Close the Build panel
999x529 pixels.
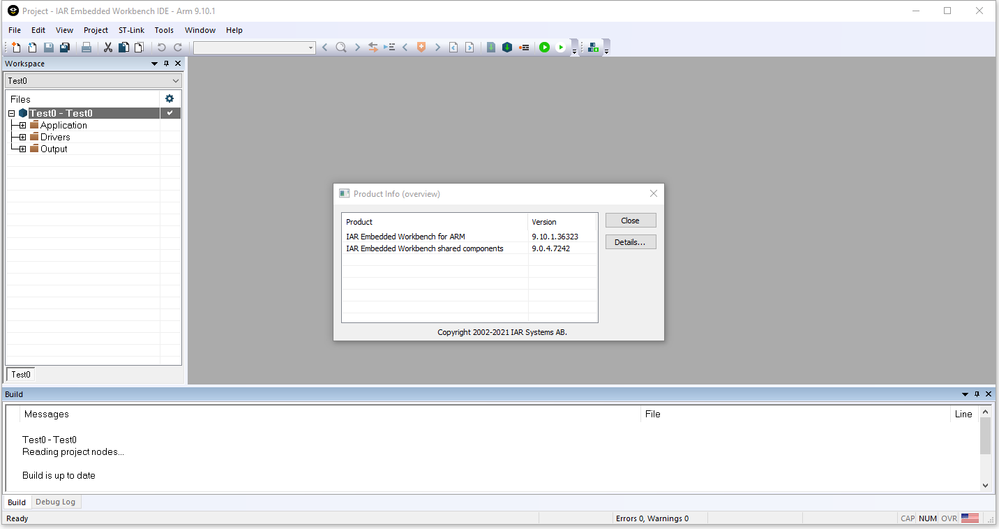click(x=988, y=395)
